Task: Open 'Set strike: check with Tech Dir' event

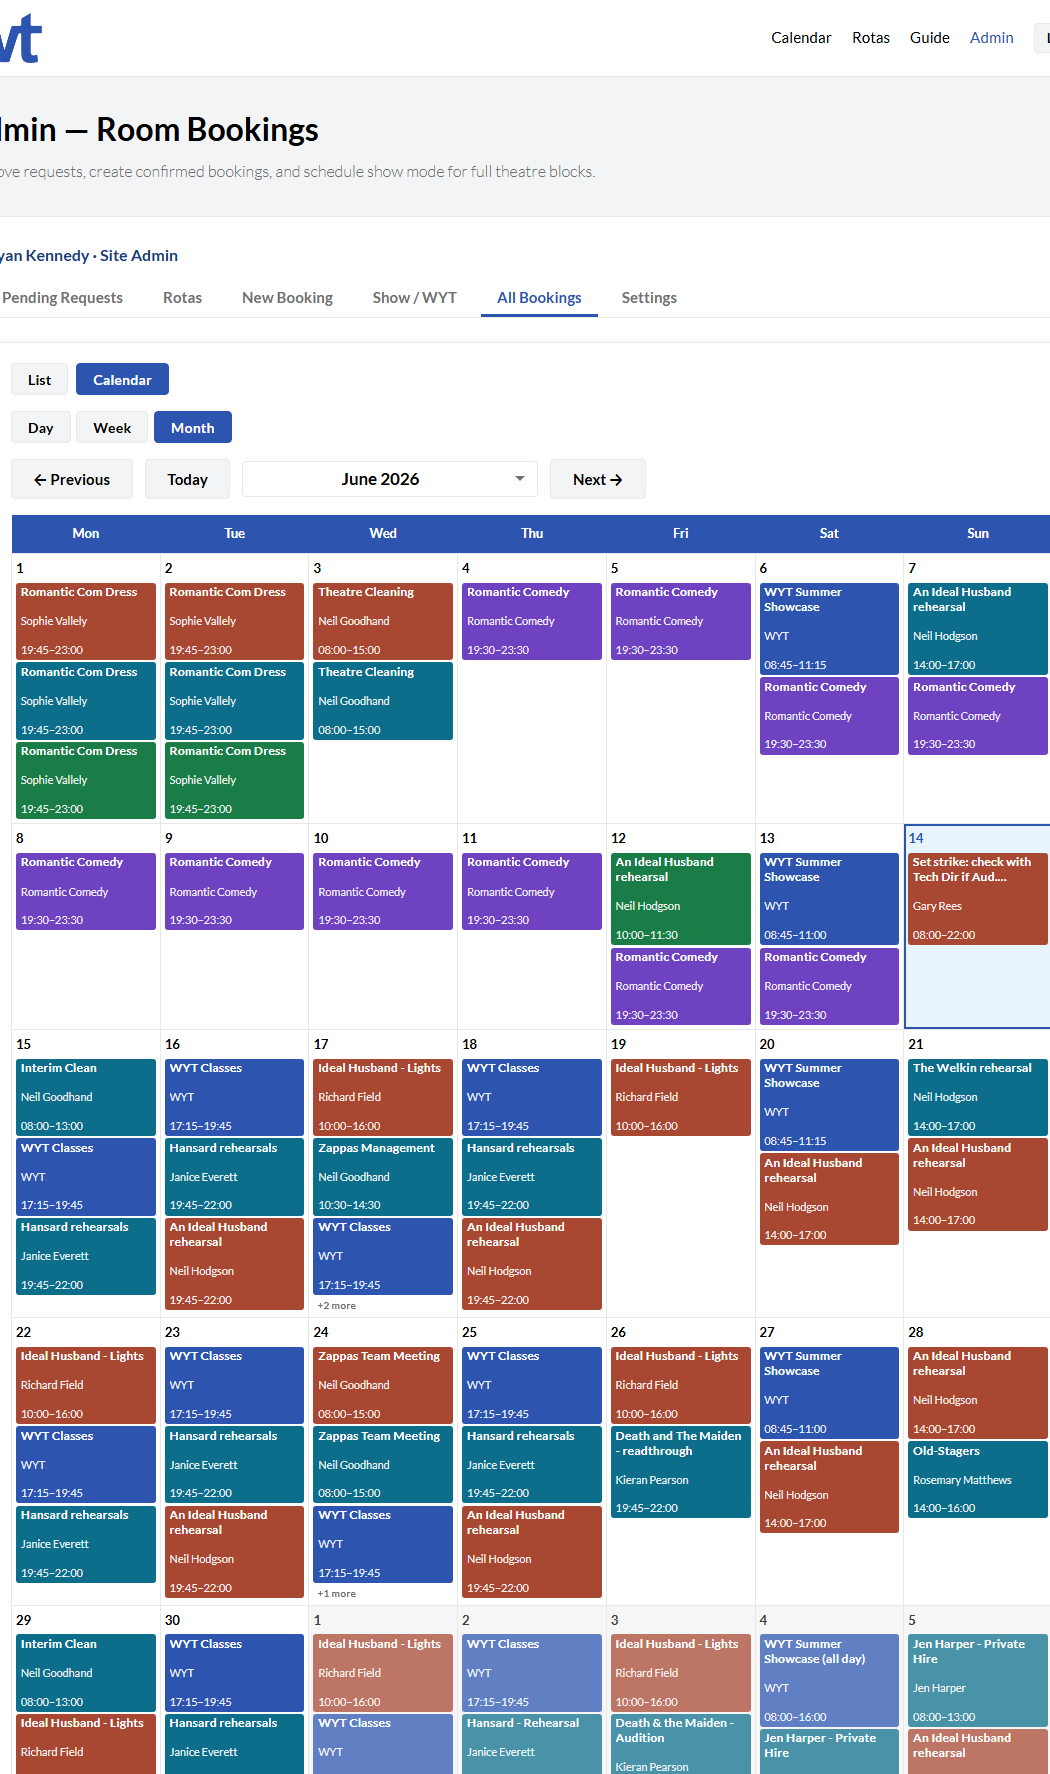Action: point(978,898)
